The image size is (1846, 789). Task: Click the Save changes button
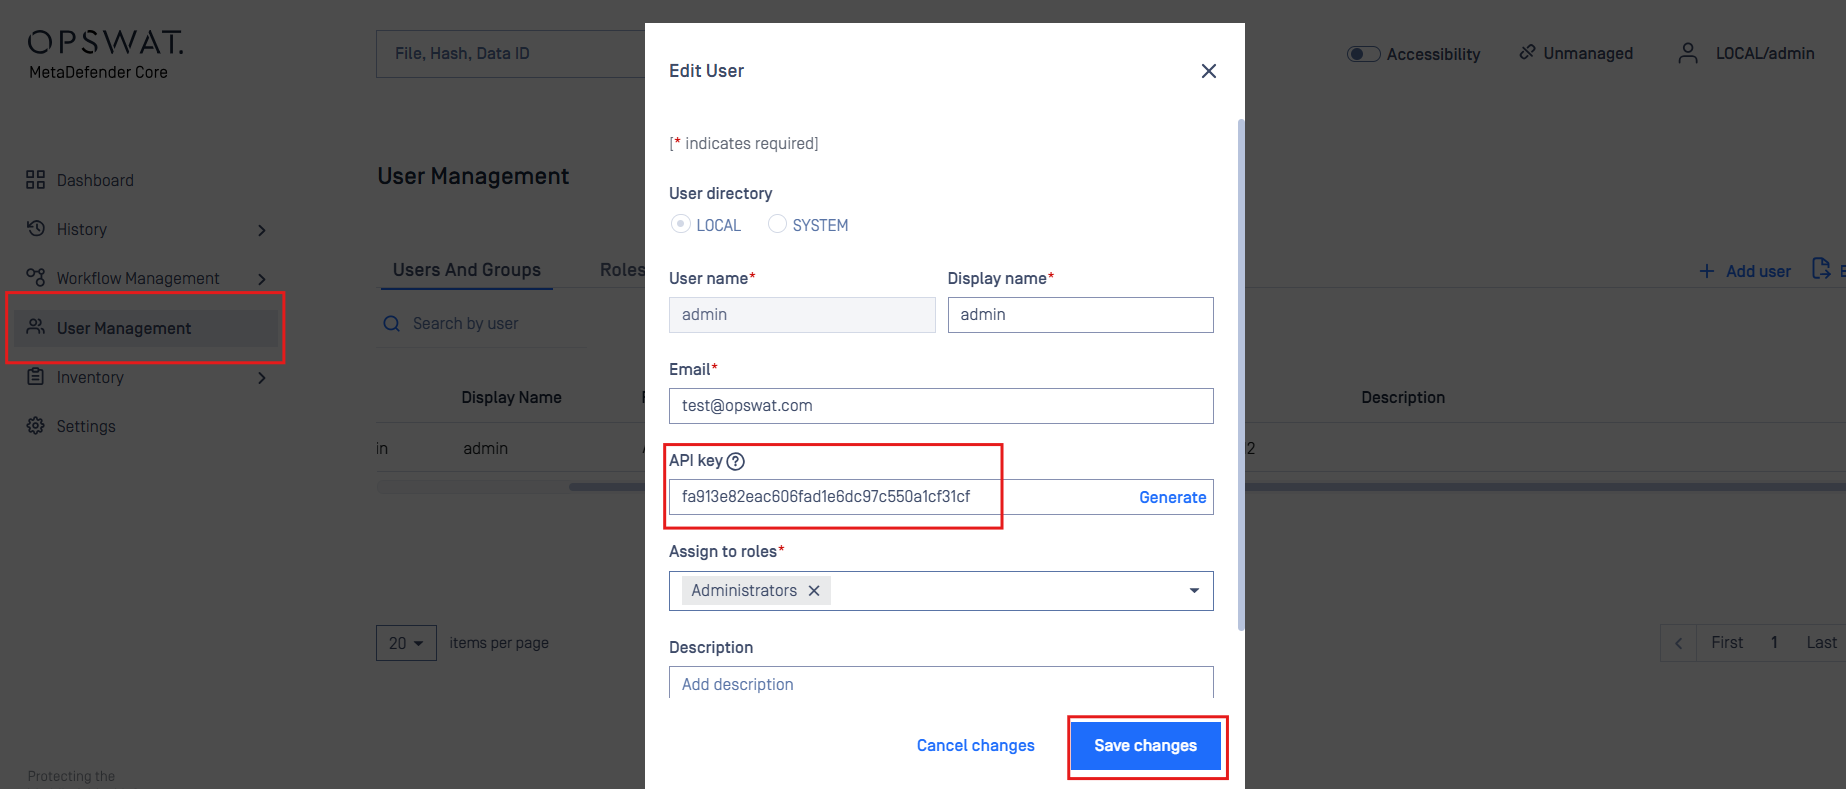click(1146, 746)
